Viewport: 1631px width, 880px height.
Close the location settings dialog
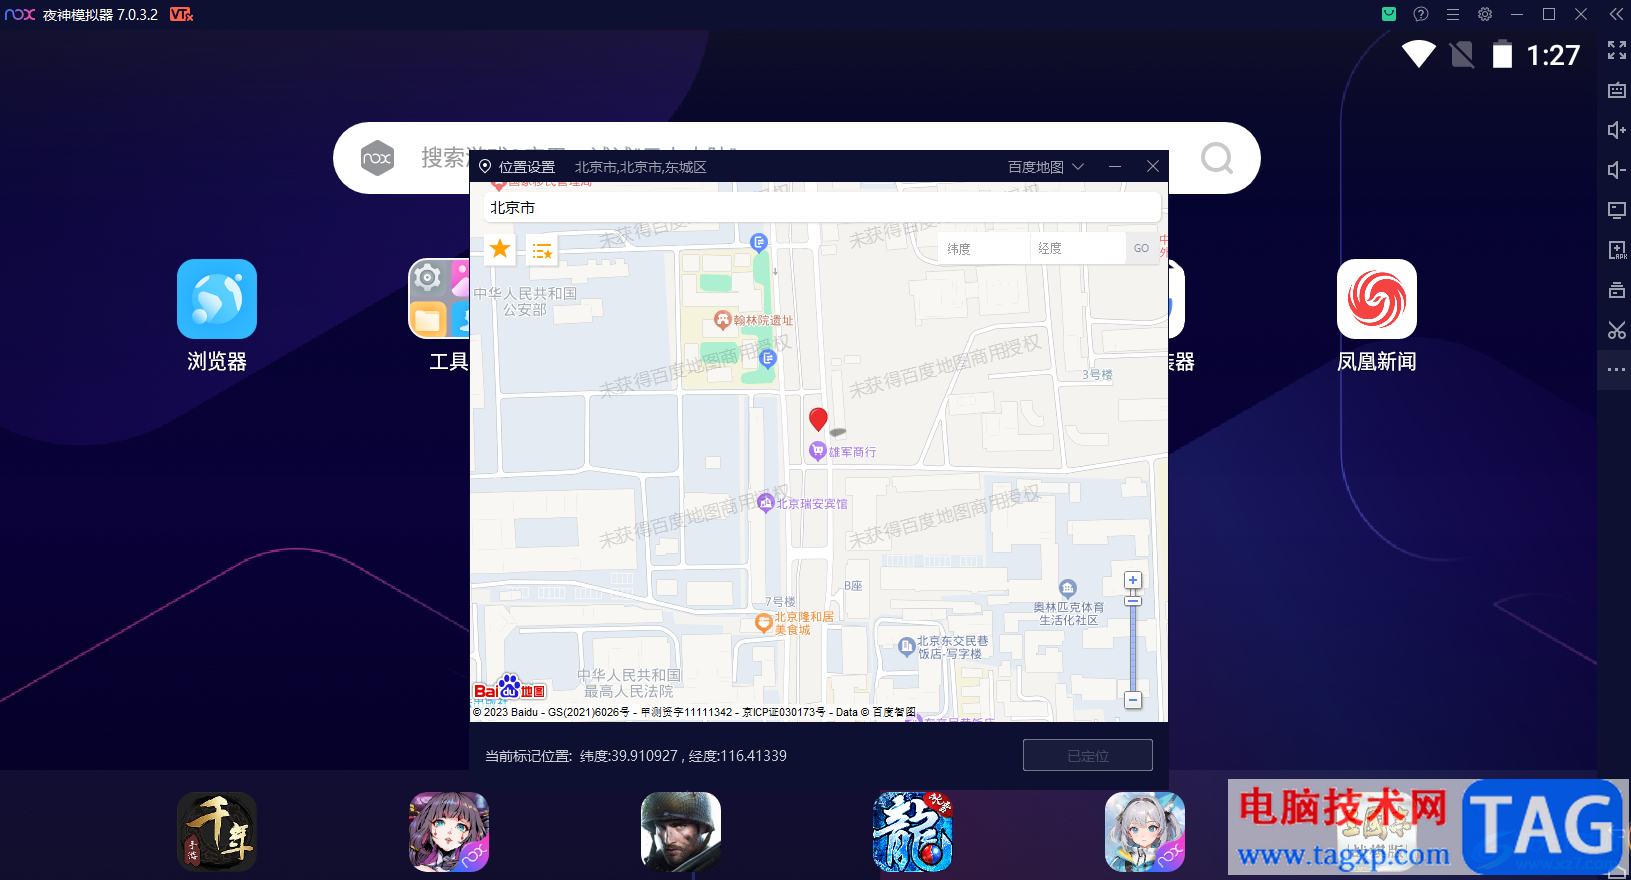pos(1153,166)
